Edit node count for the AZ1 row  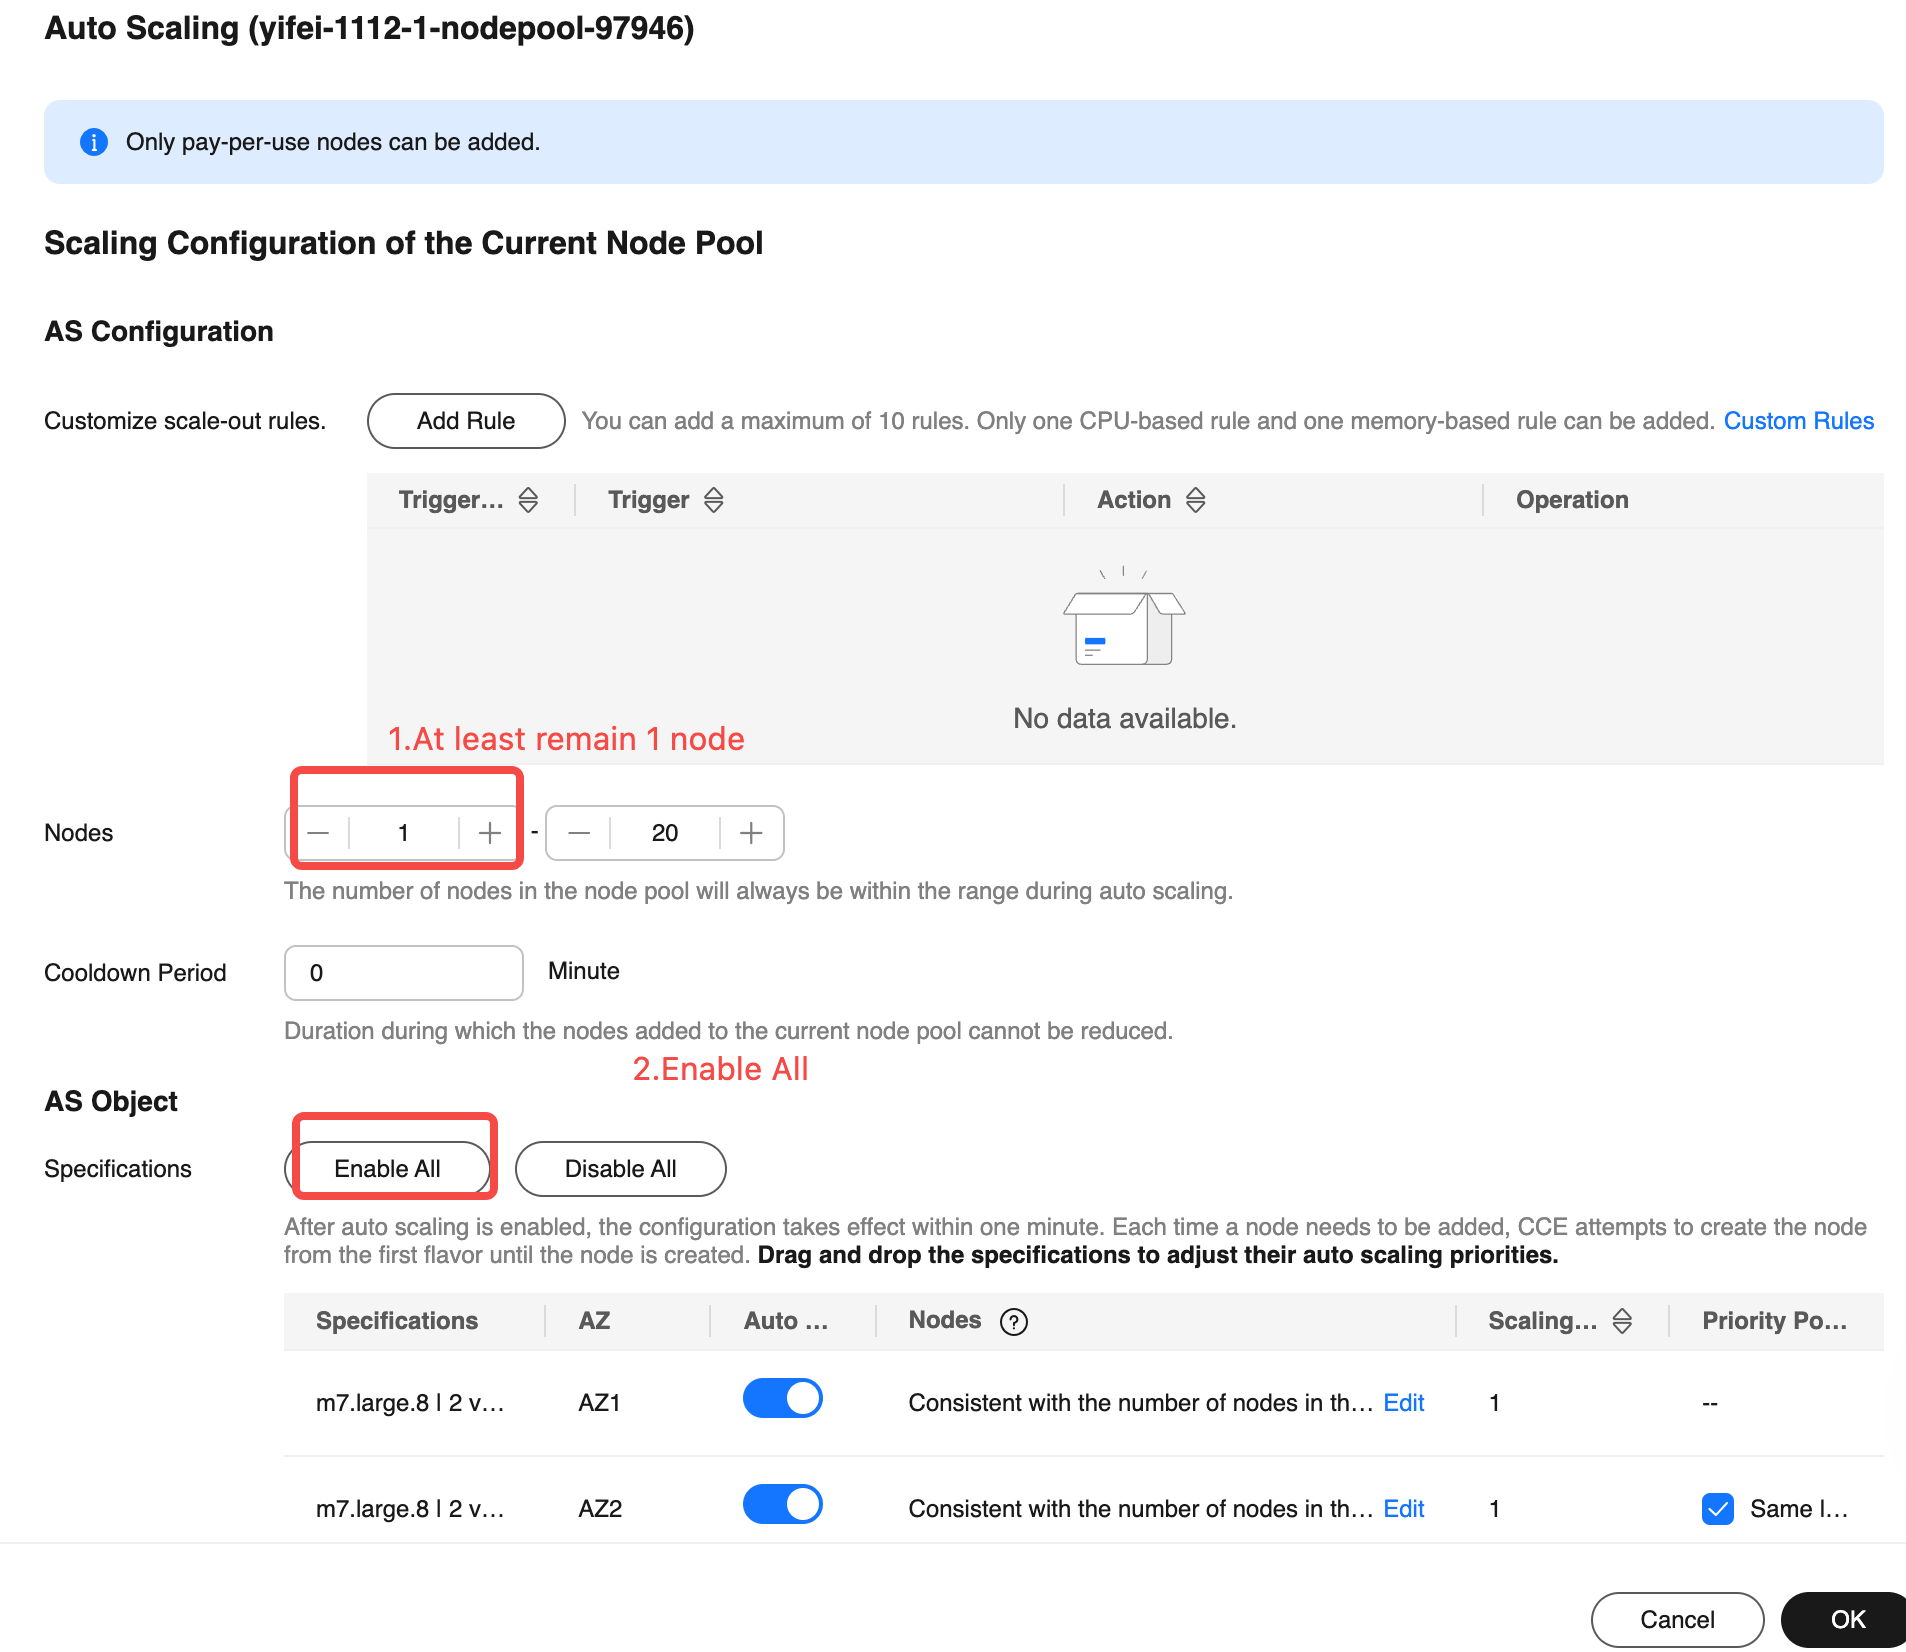pyautogui.click(x=1403, y=1403)
